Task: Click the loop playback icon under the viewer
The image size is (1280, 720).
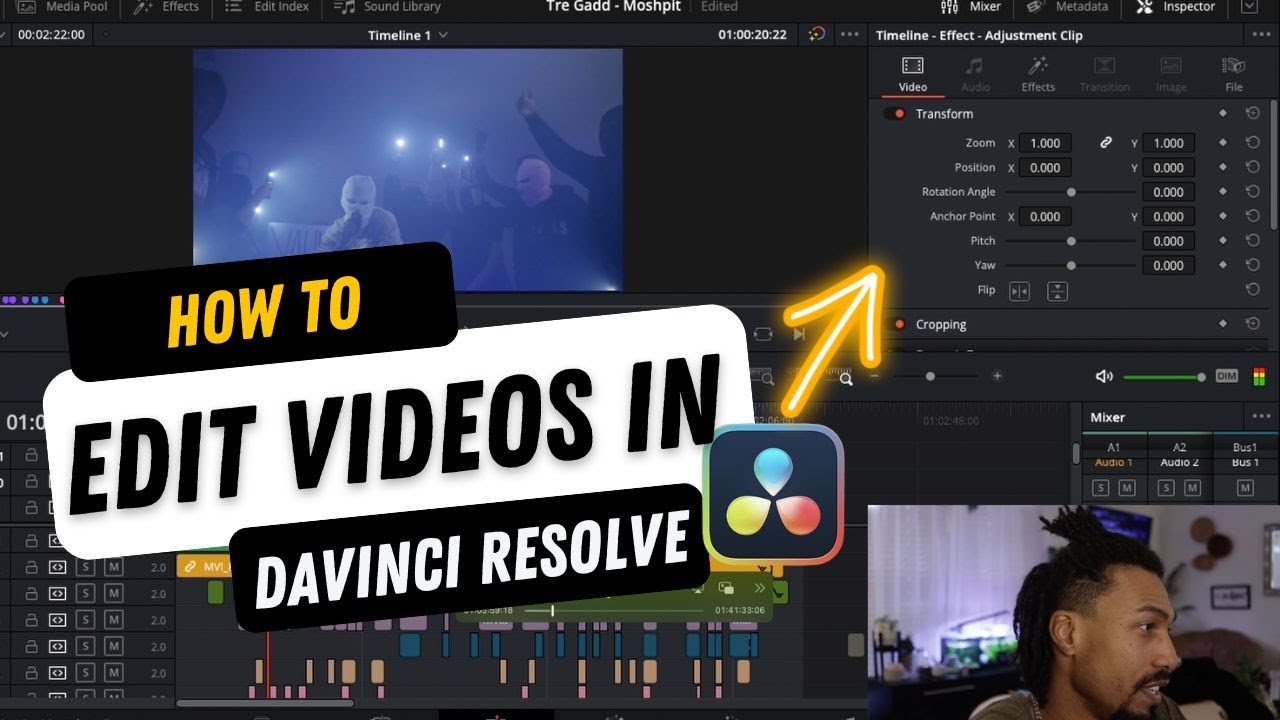Action: click(763, 334)
